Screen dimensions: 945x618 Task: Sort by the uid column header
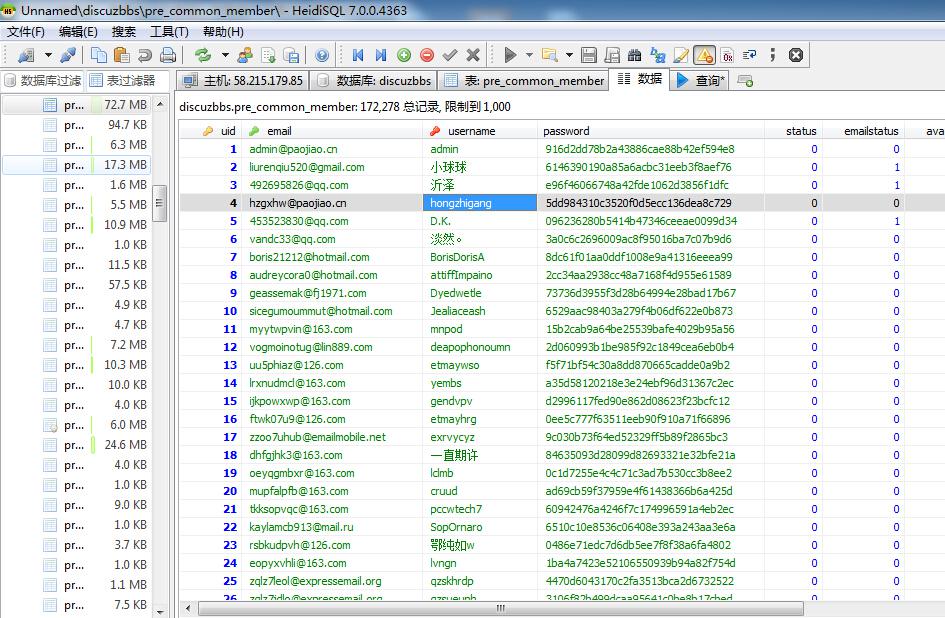(211, 131)
